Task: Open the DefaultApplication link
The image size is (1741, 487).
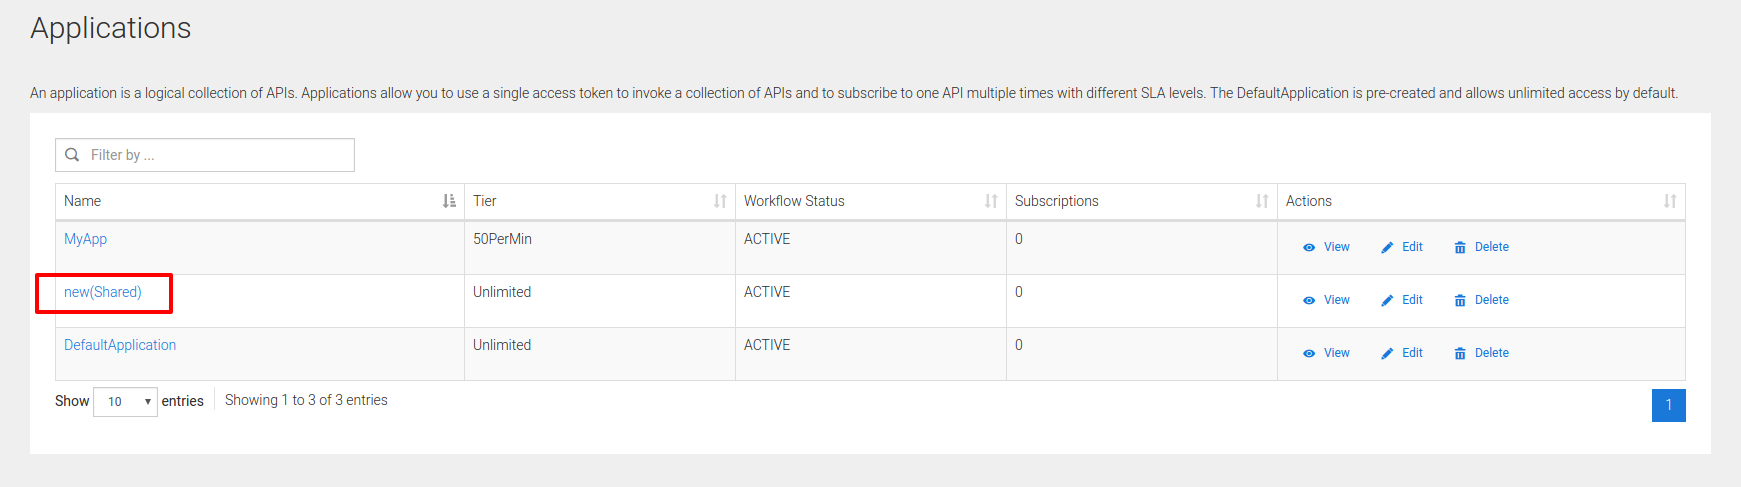Action: (120, 345)
